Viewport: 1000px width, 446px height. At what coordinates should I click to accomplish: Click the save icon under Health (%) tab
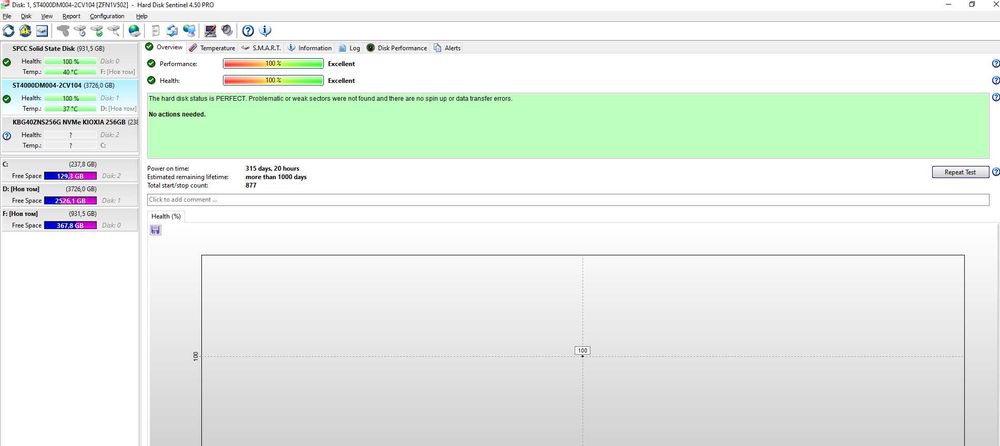(x=156, y=230)
